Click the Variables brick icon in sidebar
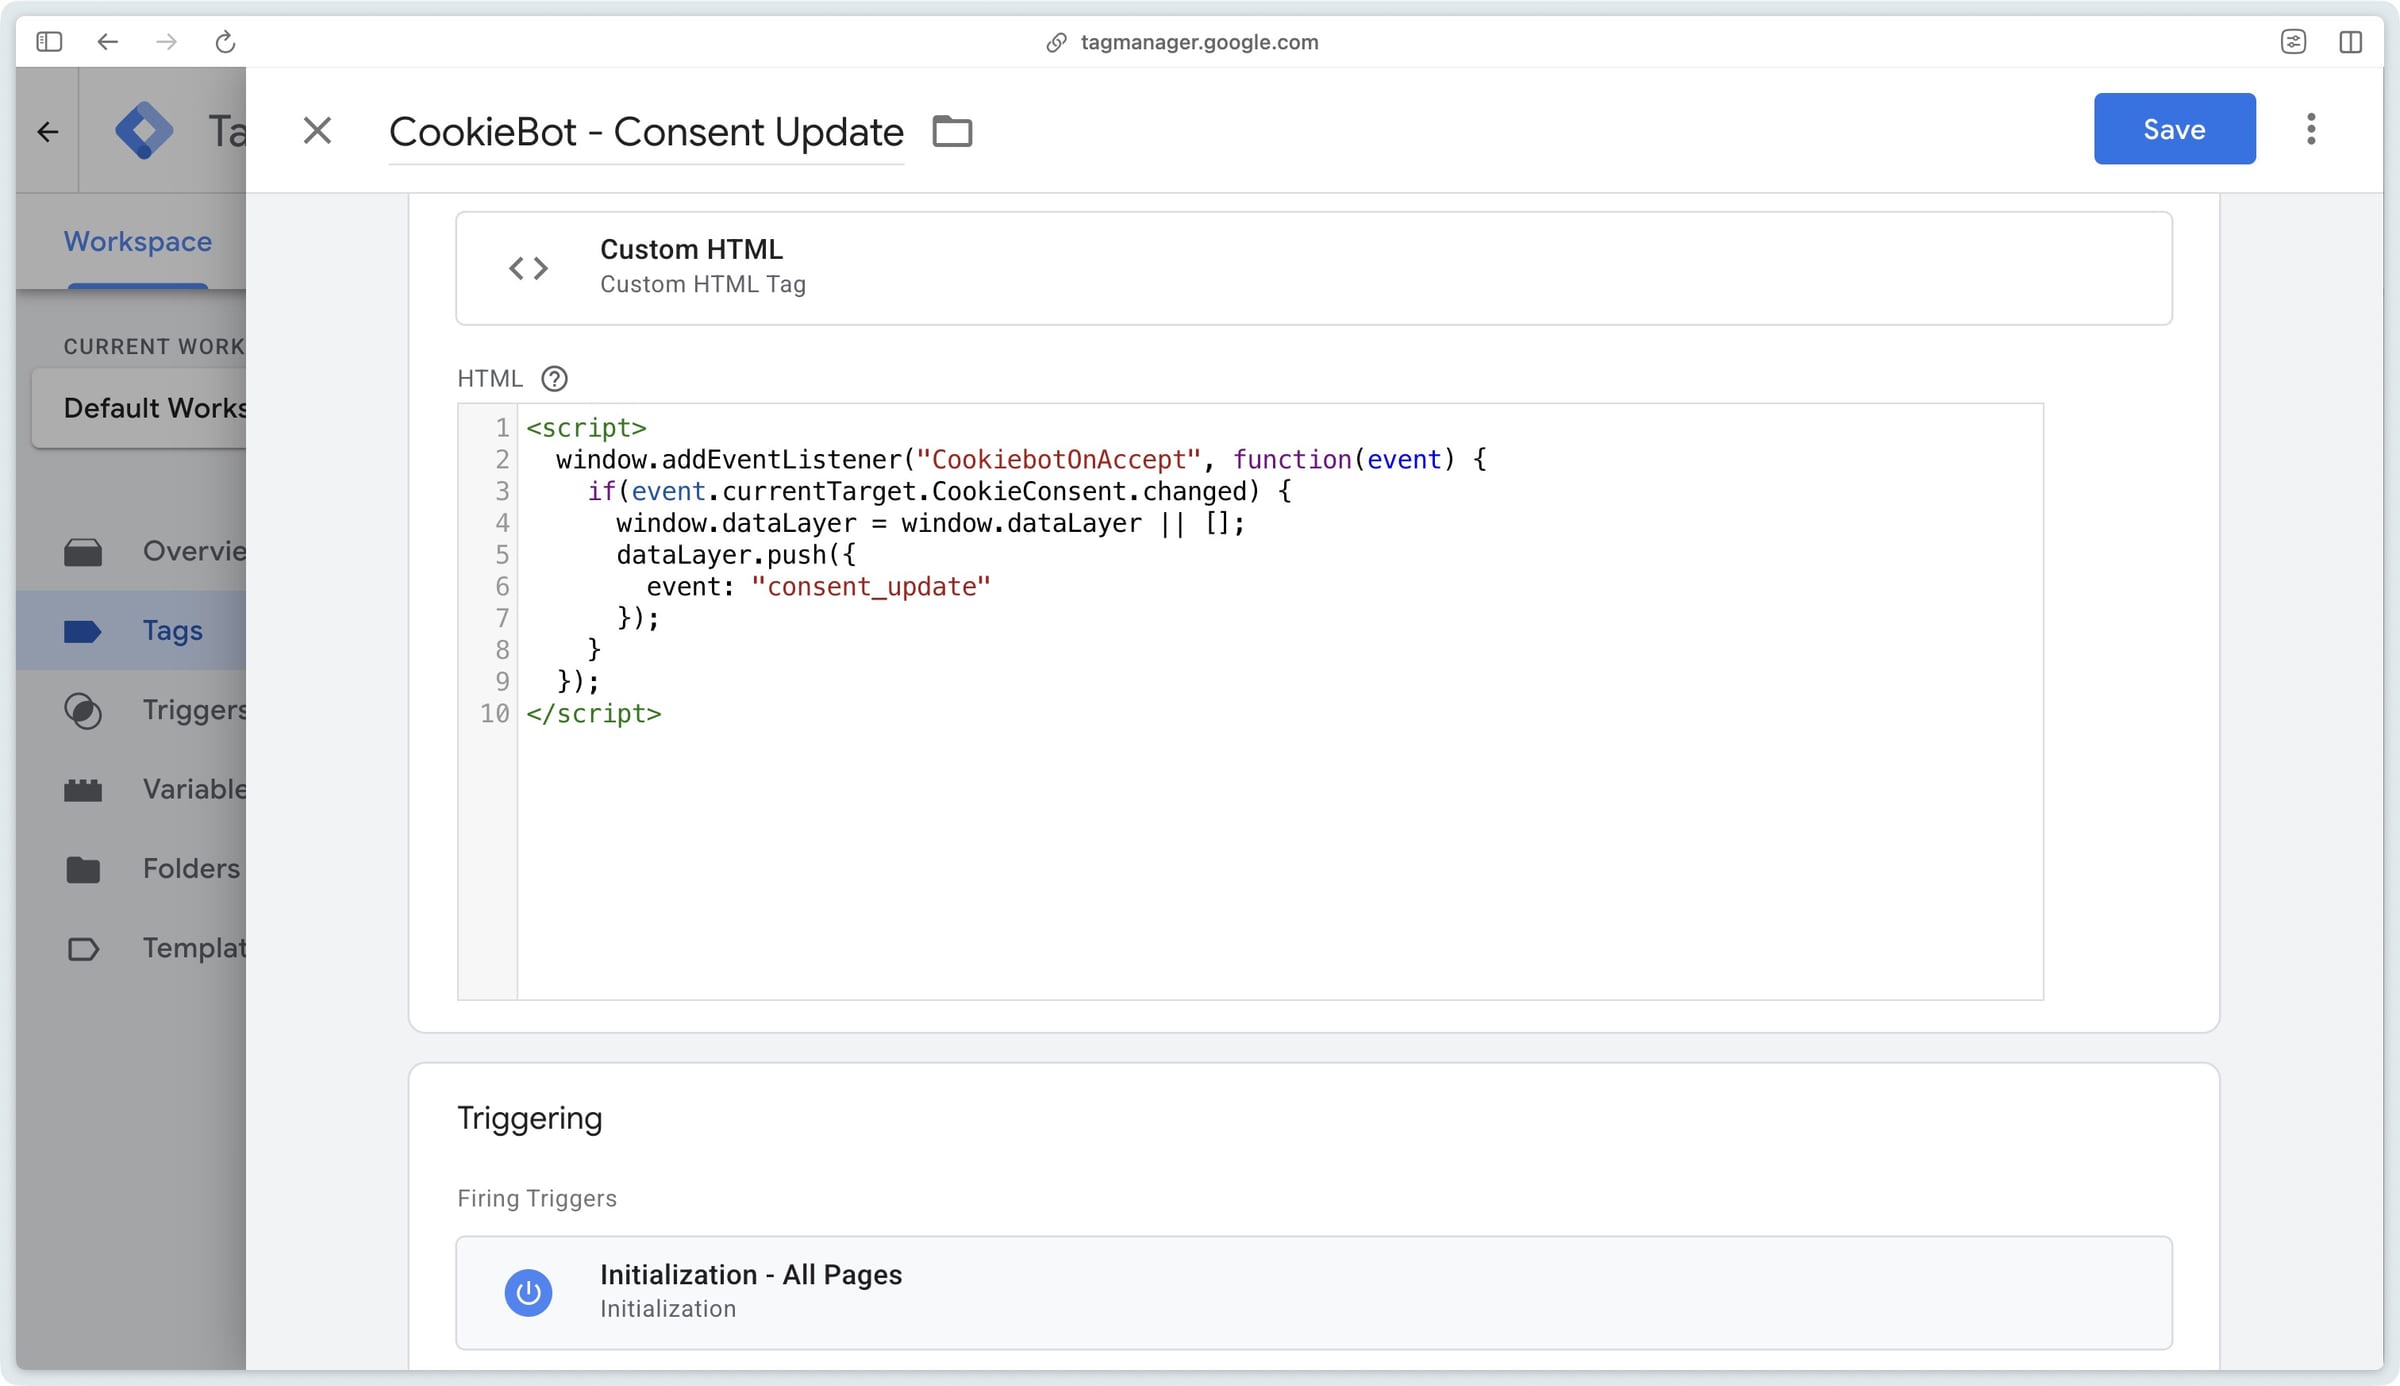 (82, 790)
